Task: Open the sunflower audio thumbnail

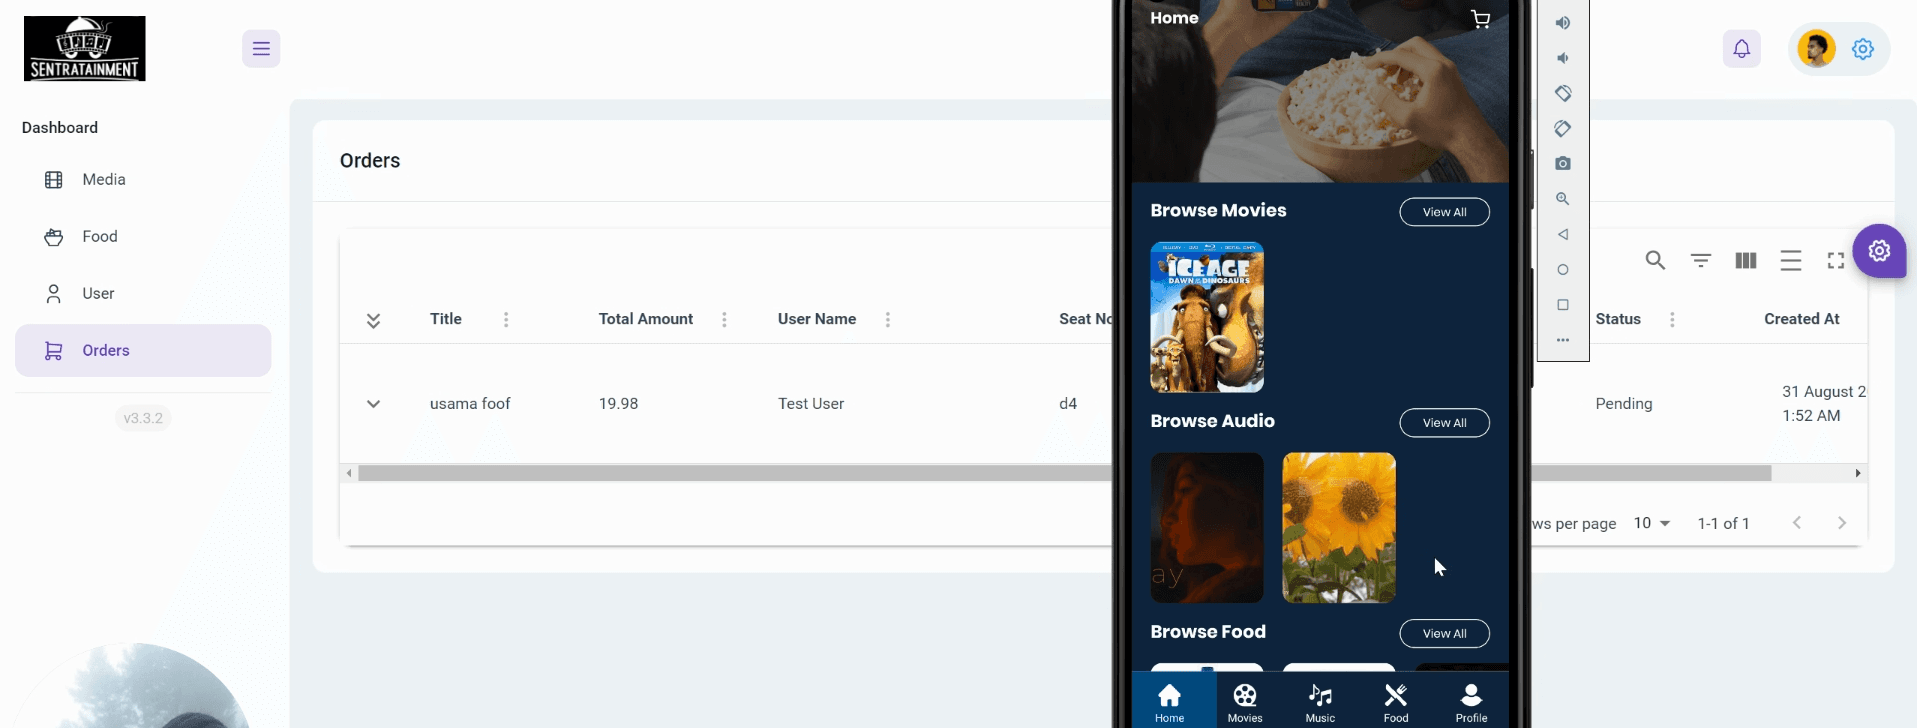Action: point(1339,528)
